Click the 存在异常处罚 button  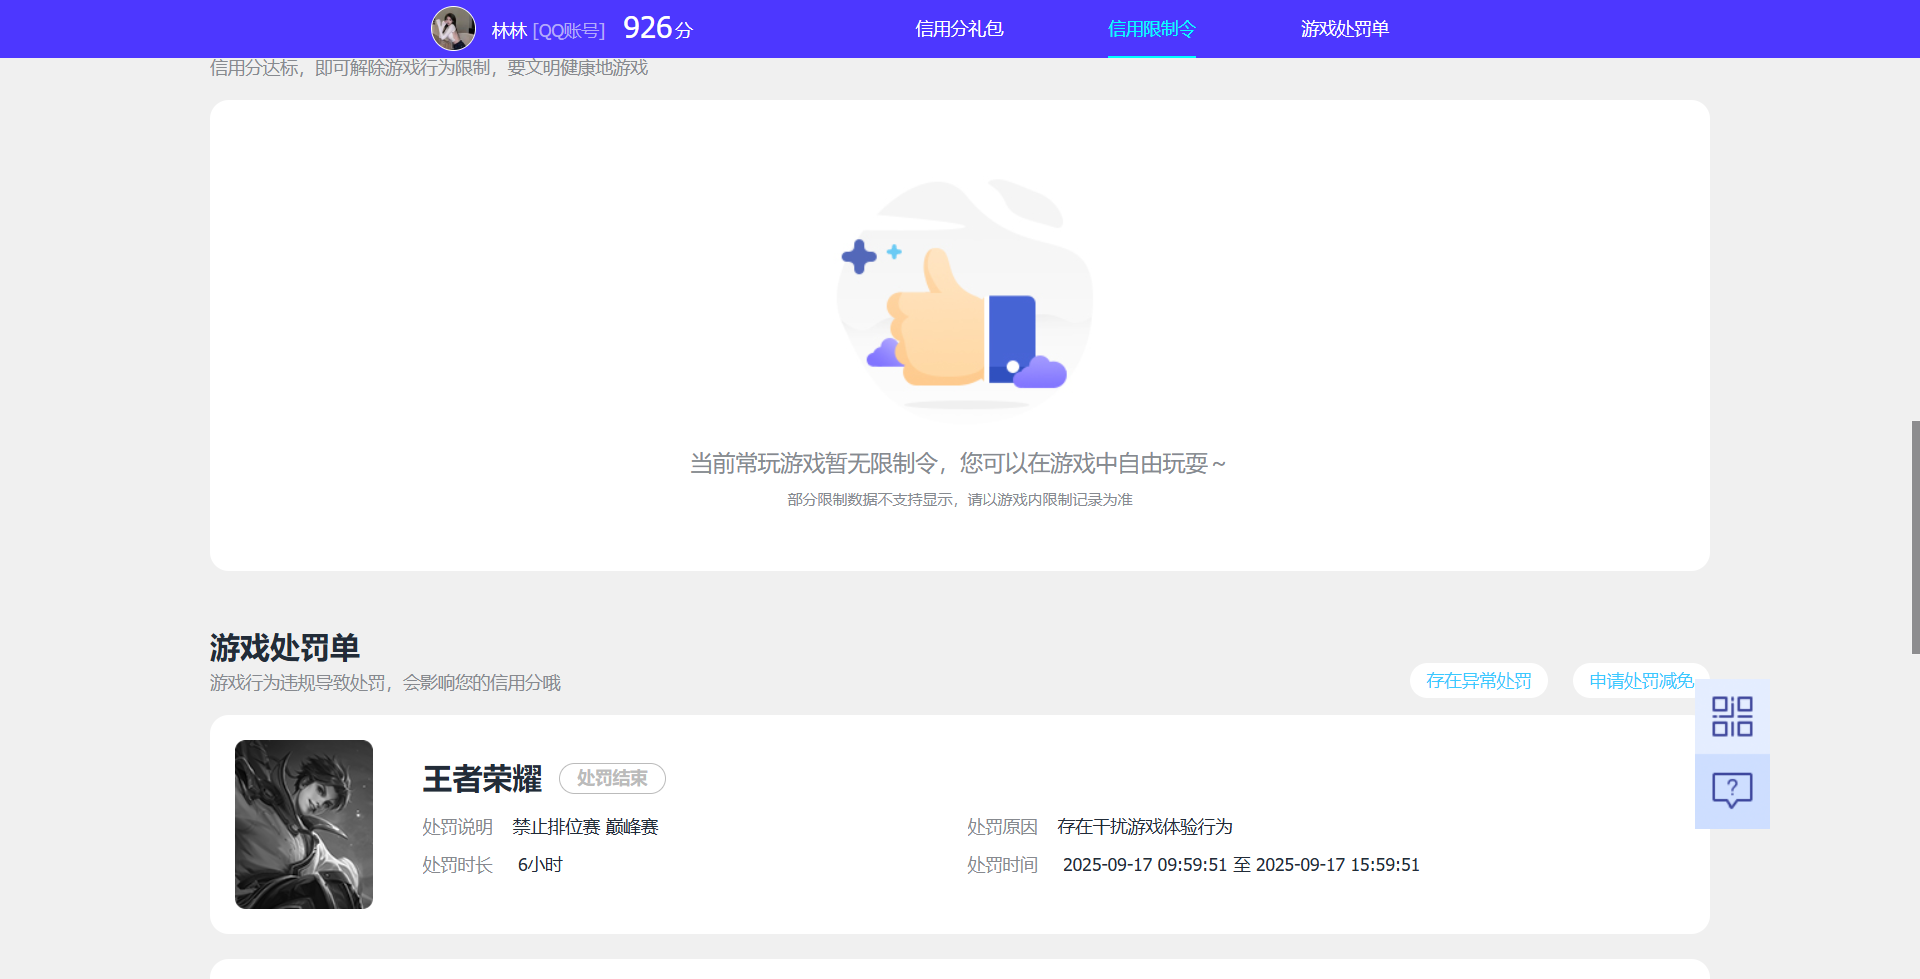pyautogui.click(x=1479, y=680)
